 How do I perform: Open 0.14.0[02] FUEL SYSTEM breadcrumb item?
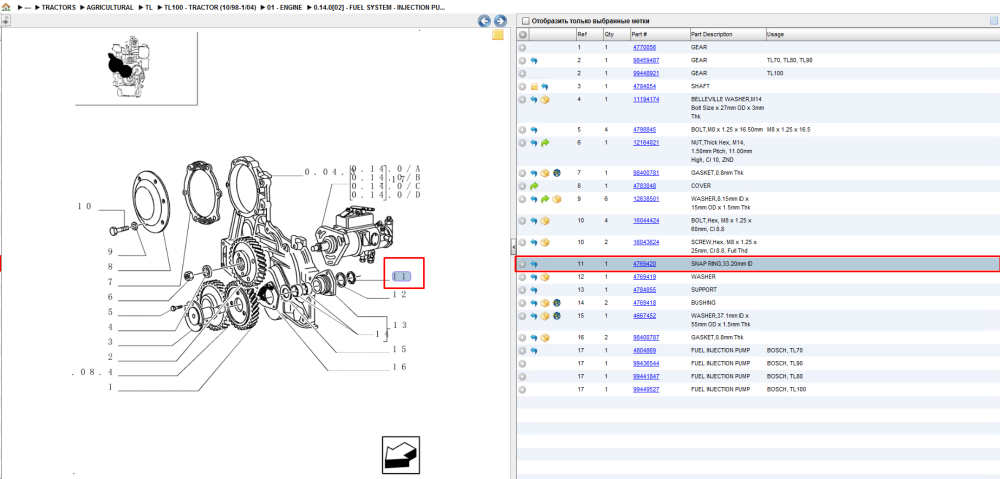[379, 8]
